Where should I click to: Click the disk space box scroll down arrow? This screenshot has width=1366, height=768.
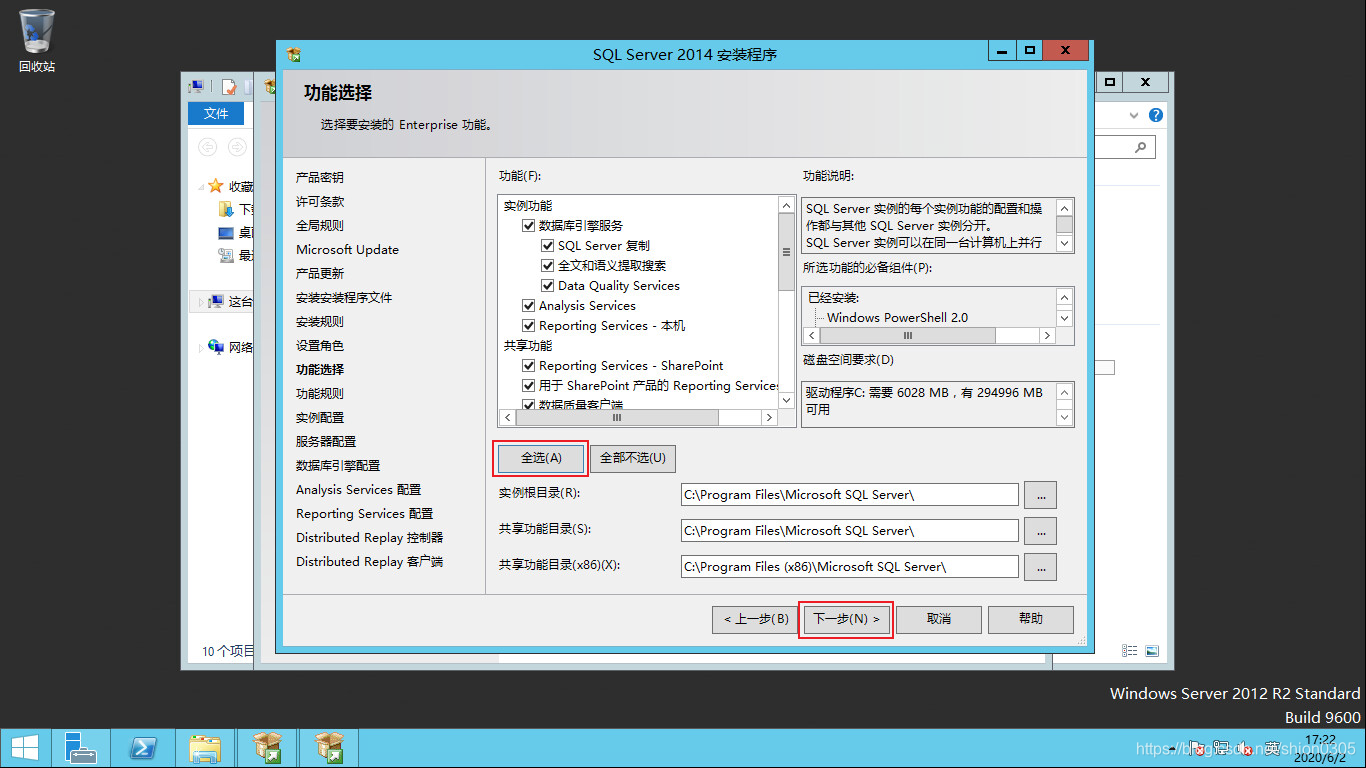1065,418
